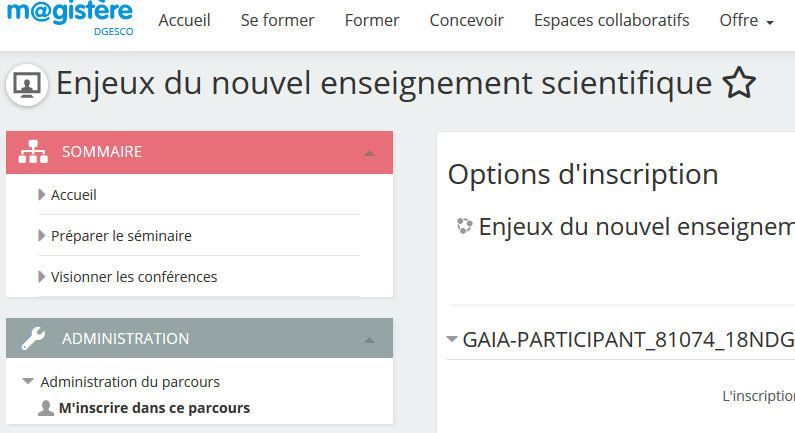The width and height of the screenshot is (795, 433).
Task: Open the Offre dropdown menu
Action: coord(746,21)
